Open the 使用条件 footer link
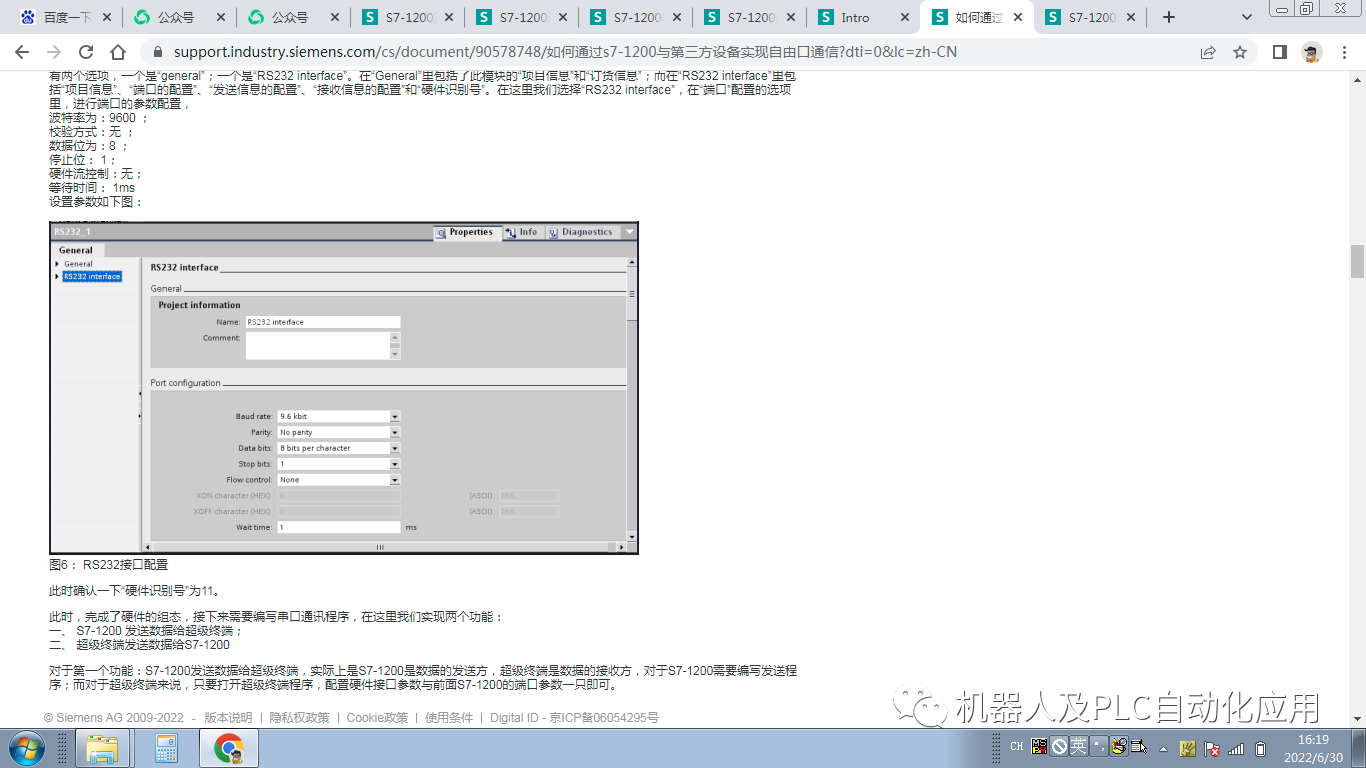The image size is (1366, 768). tap(449, 718)
